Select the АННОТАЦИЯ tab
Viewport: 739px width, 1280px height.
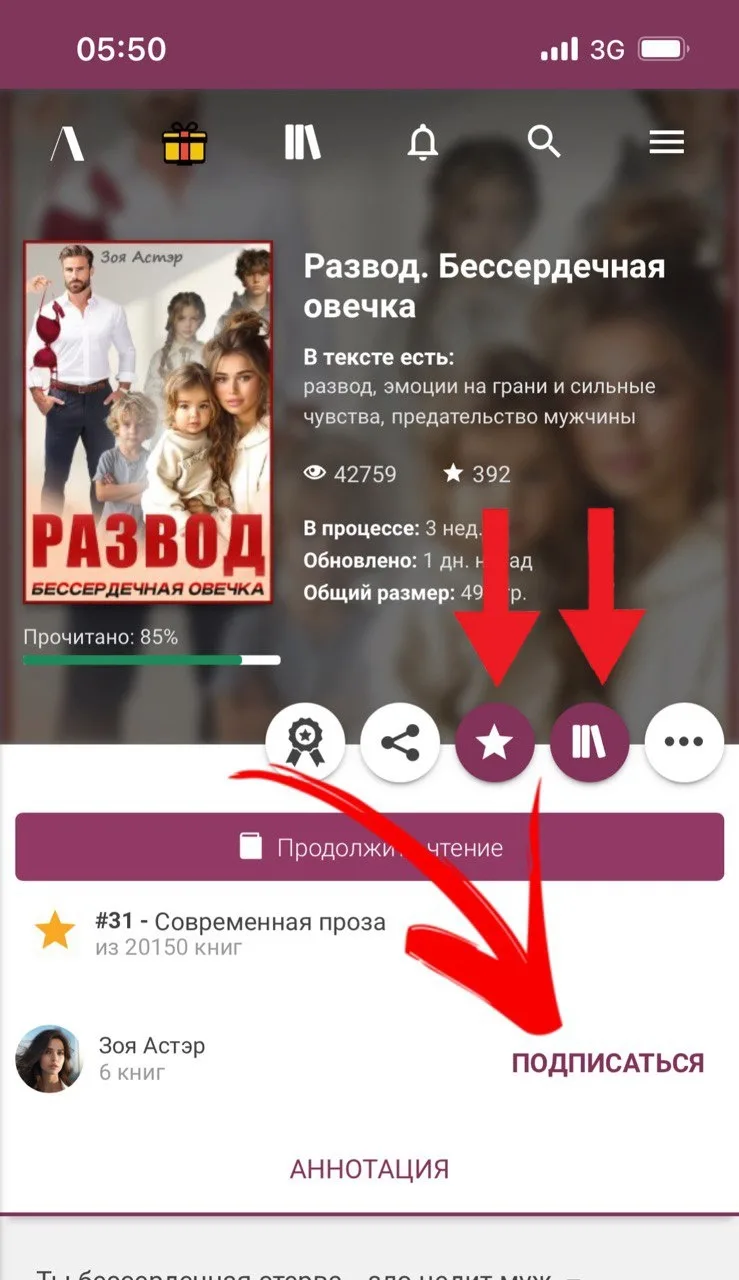pos(369,1169)
